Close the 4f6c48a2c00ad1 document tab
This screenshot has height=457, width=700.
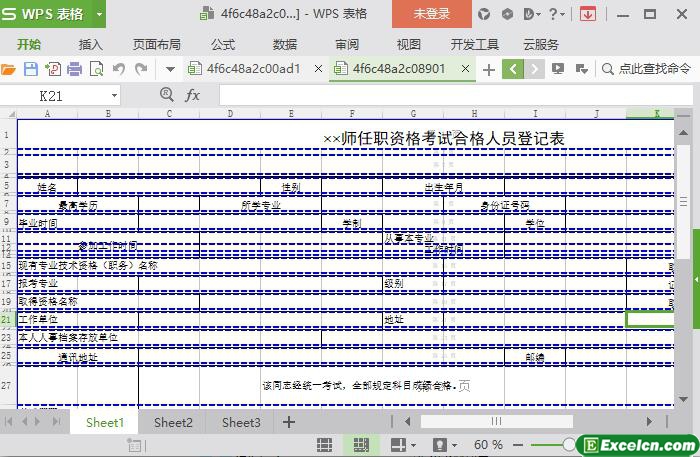point(318,69)
